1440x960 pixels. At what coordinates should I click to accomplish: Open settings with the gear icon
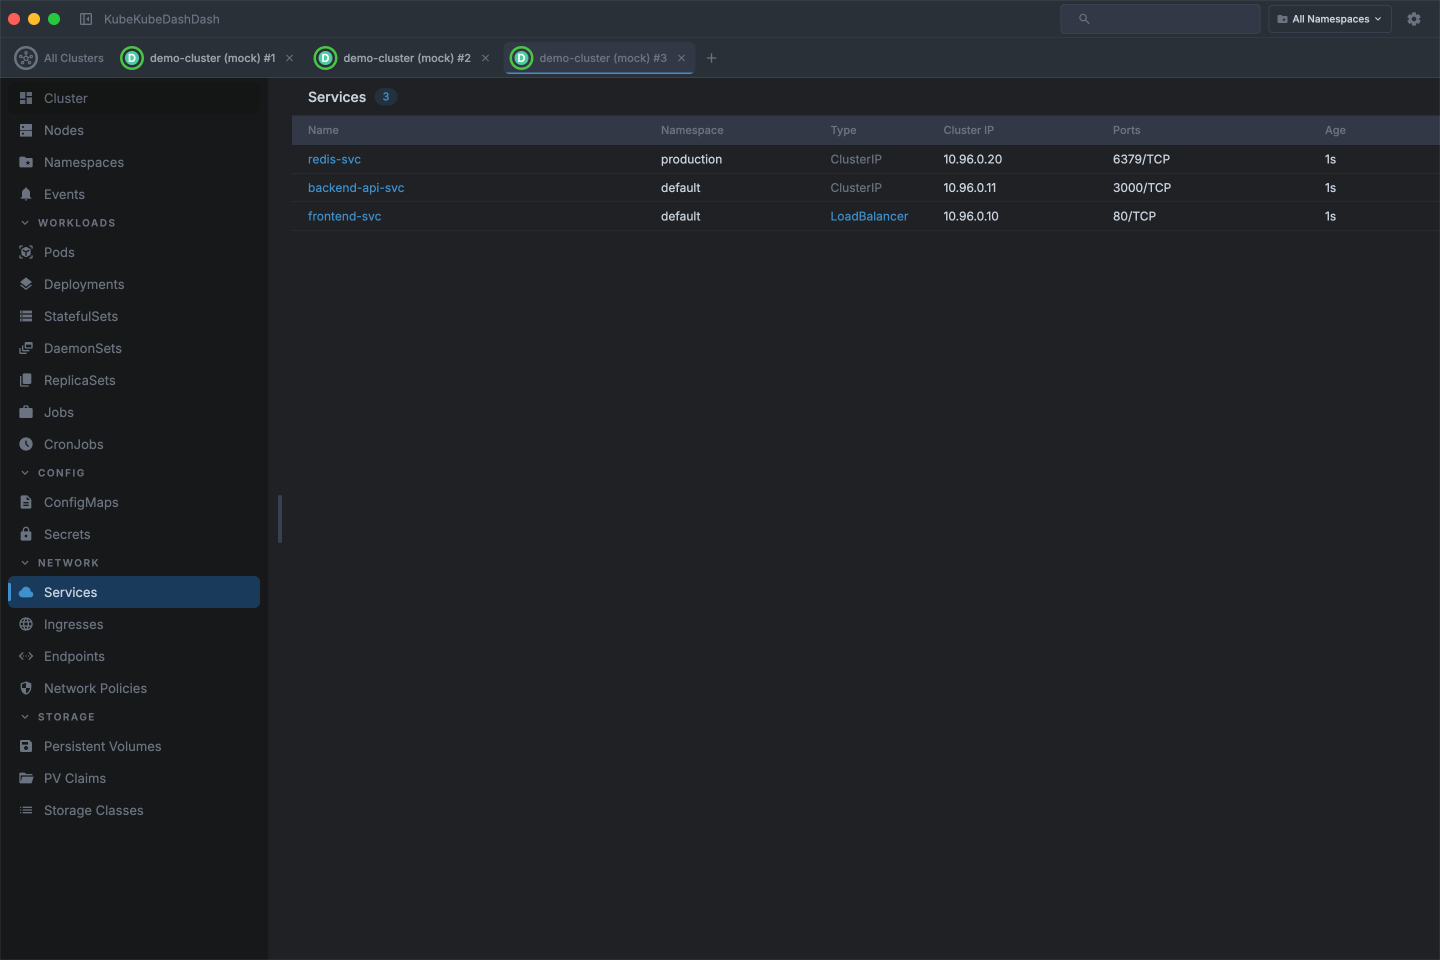point(1414,19)
